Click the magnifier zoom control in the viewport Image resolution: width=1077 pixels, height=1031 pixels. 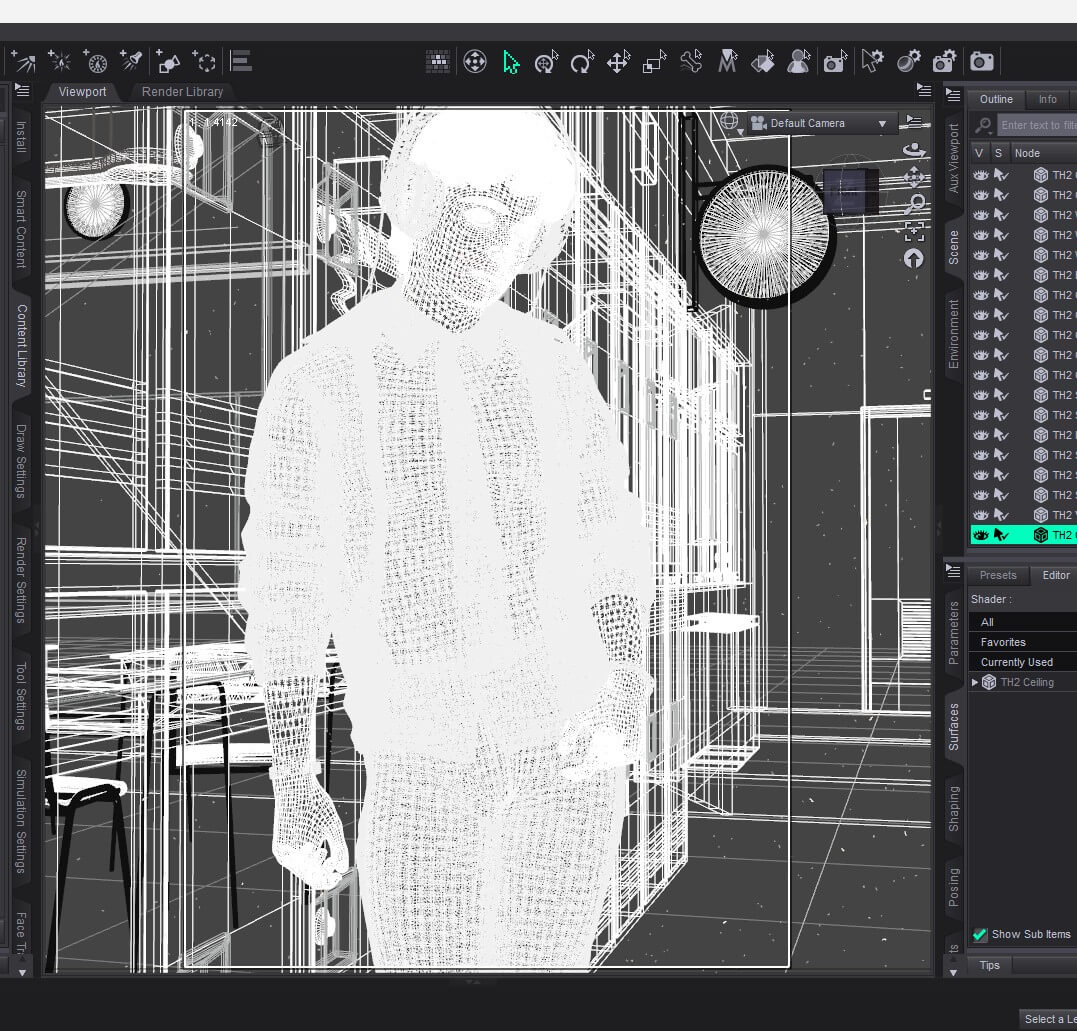pos(915,204)
